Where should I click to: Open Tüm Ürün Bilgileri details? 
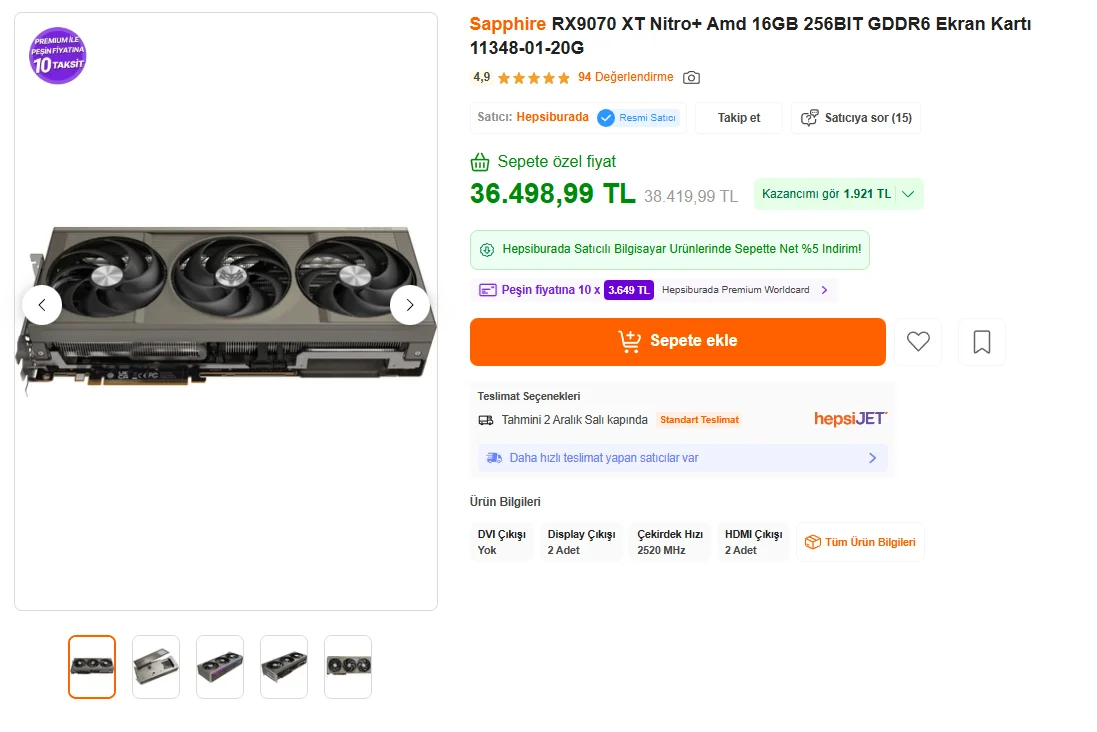click(860, 542)
